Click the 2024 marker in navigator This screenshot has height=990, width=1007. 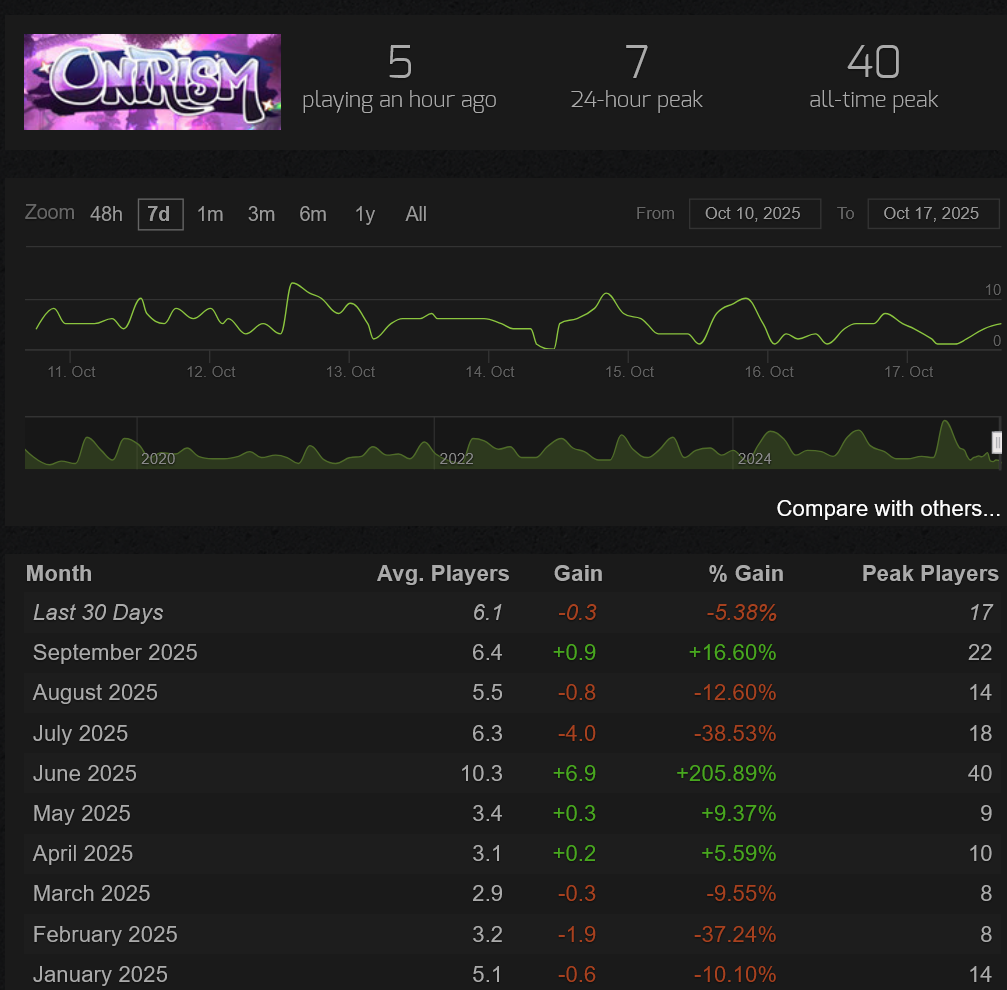click(x=755, y=458)
